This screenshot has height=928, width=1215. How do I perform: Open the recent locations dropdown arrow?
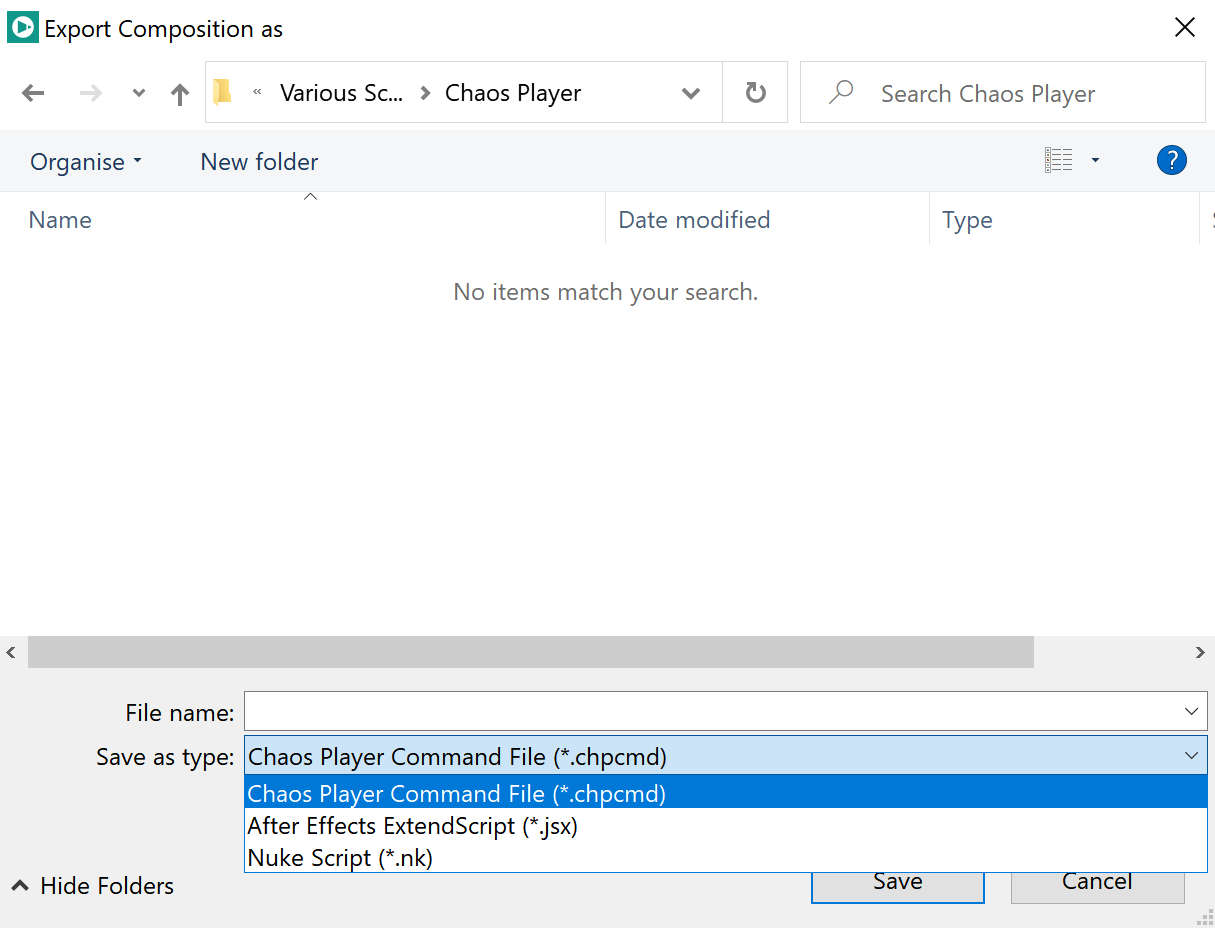[139, 94]
